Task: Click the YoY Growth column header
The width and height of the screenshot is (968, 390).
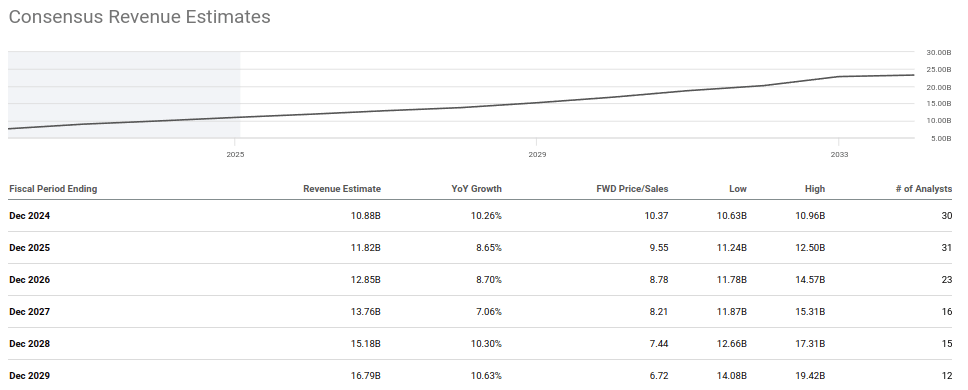Action: click(x=477, y=189)
